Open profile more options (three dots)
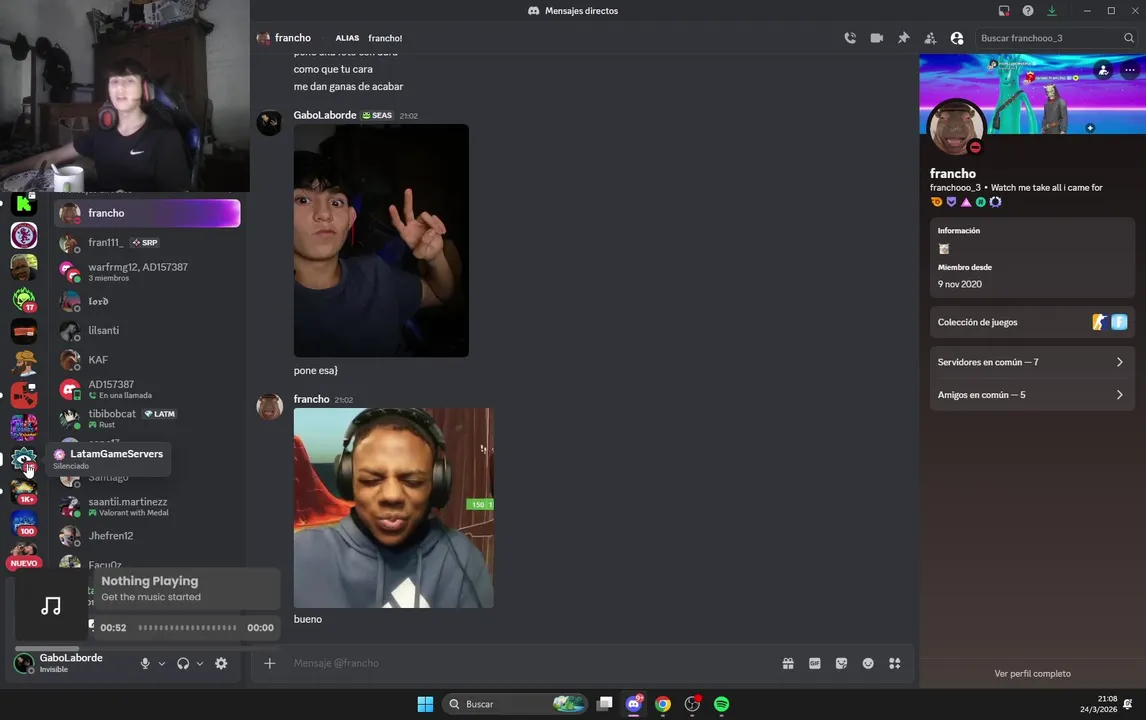1146x720 pixels. tap(1130, 70)
